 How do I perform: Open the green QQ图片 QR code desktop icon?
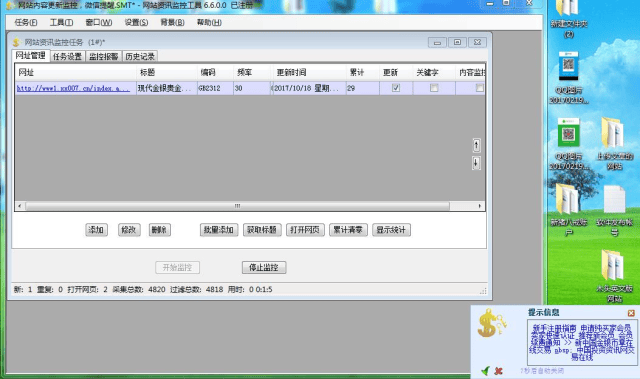point(569,134)
